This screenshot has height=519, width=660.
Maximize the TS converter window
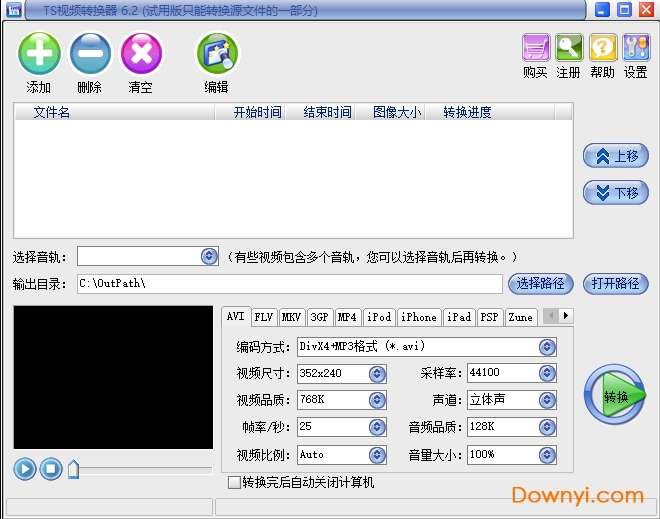[624, 9]
